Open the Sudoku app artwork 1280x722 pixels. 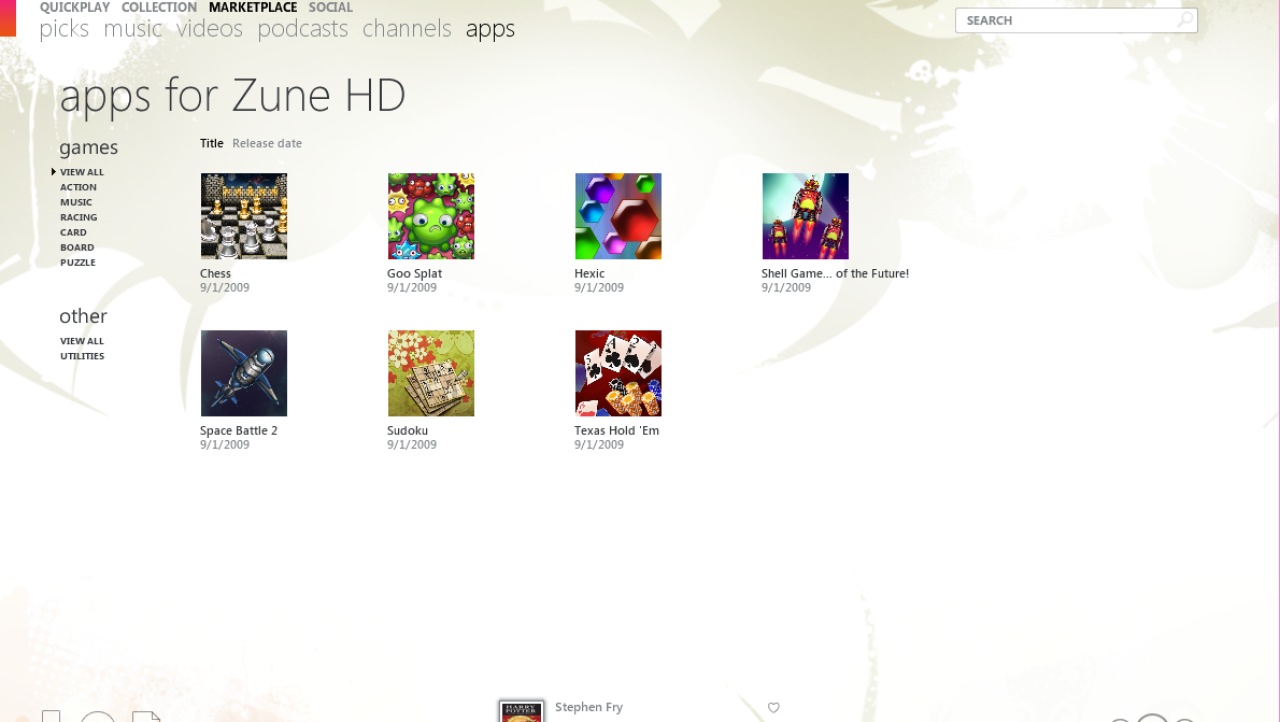431,373
